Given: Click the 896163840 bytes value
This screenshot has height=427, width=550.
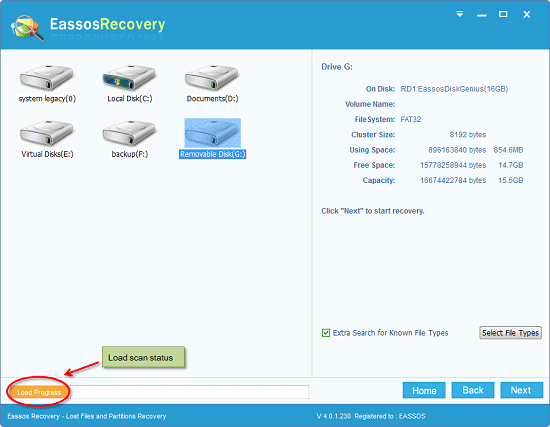Looking at the screenshot, I should coord(457,150).
